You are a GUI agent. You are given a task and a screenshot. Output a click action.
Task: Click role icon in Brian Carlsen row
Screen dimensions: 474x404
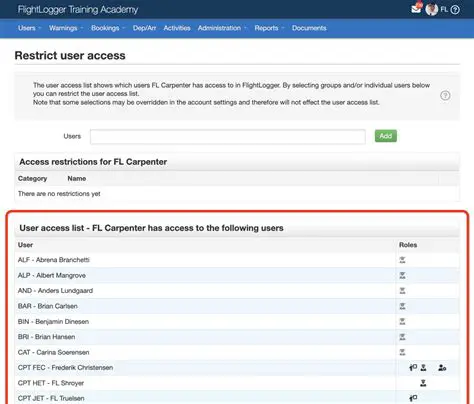(x=402, y=306)
